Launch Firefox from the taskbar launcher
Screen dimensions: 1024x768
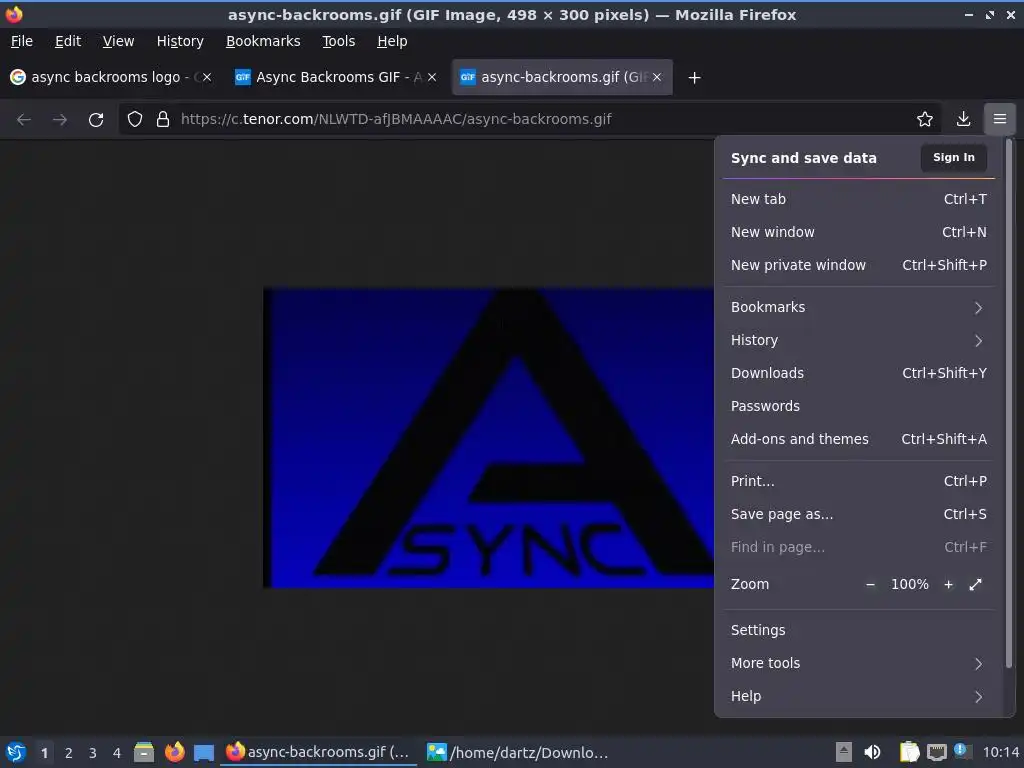174,752
